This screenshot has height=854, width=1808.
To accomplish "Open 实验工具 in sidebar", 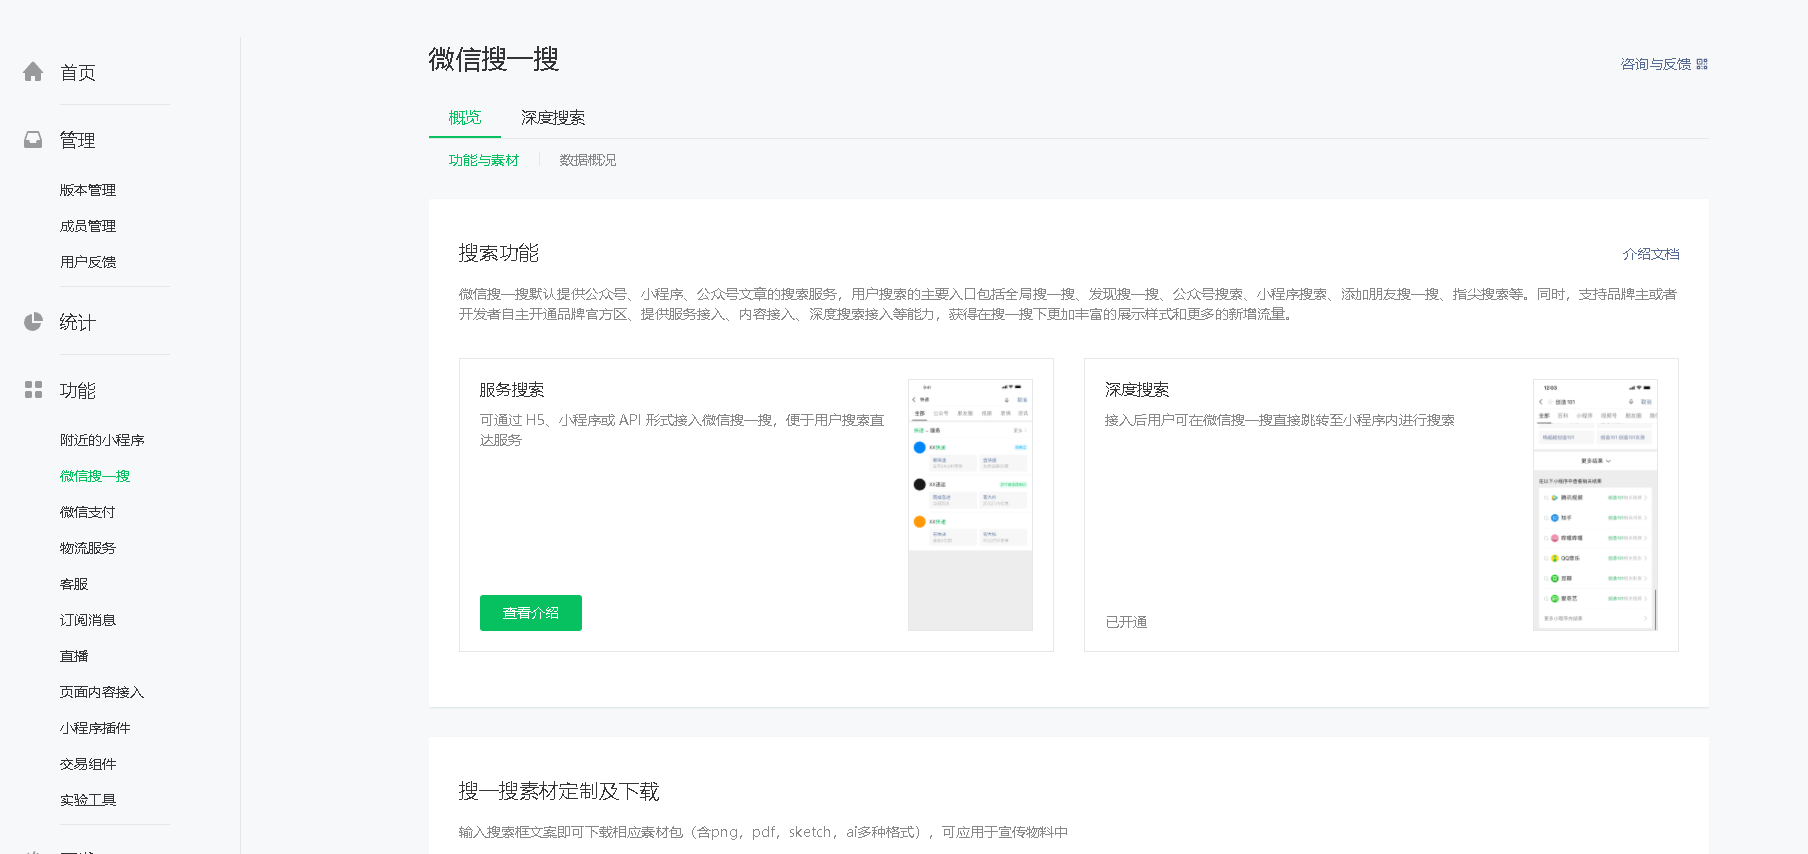I will tap(88, 800).
